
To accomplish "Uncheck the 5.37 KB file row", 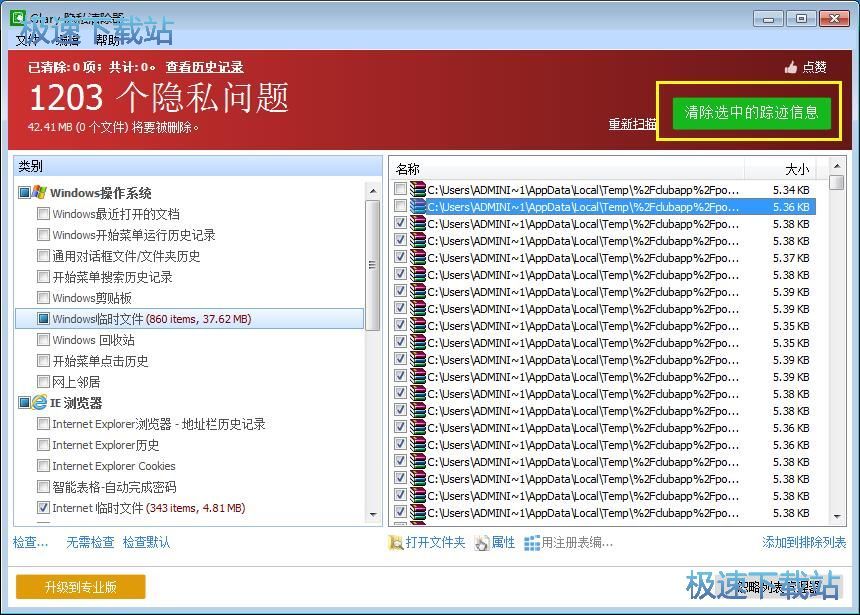I will 400,257.
